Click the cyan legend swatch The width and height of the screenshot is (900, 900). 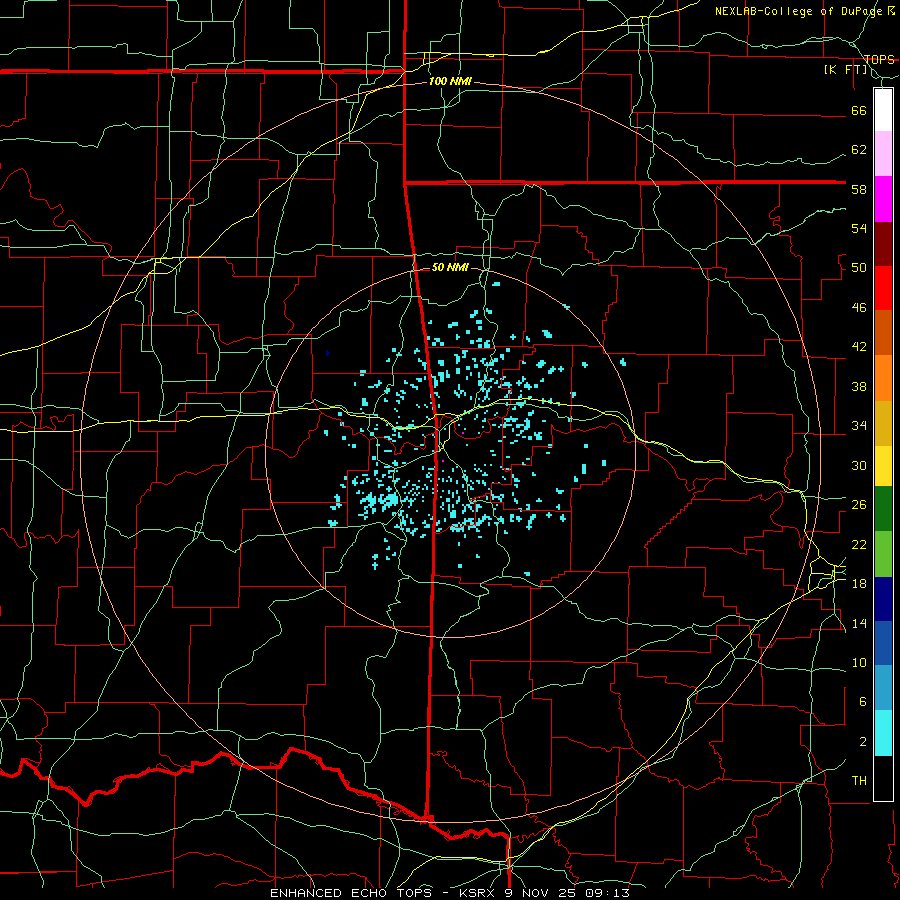click(x=883, y=733)
